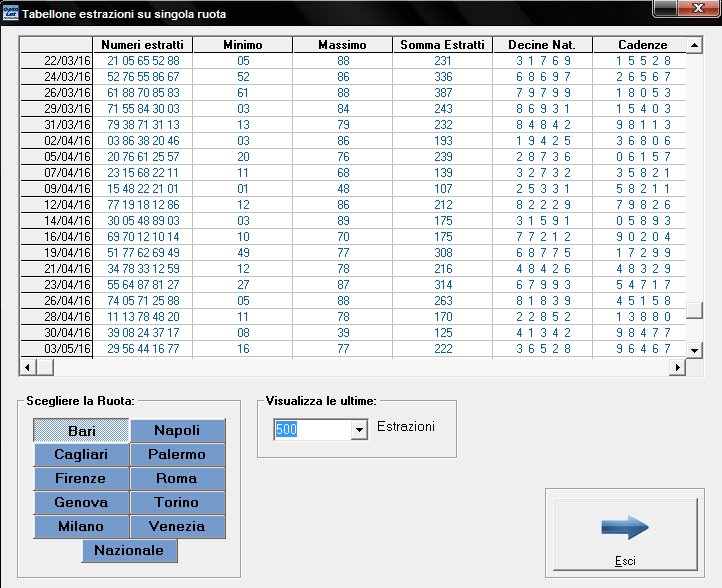Image resolution: width=722 pixels, height=588 pixels.
Task: Click the Decine Nat. column header
Action: click(x=542, y=45)
